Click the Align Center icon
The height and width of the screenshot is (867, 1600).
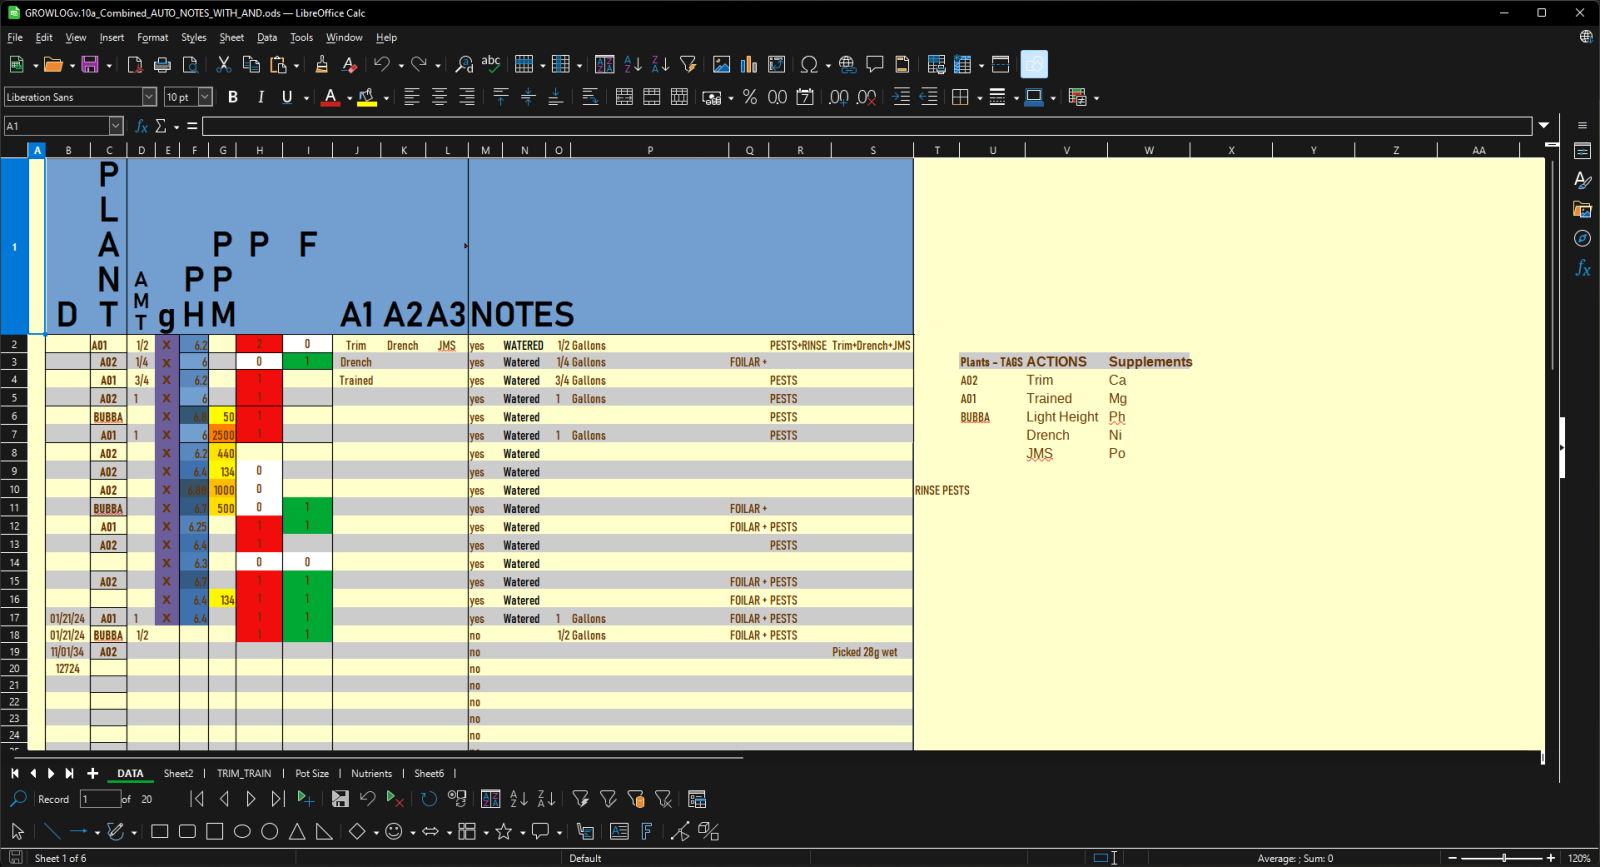439,97
